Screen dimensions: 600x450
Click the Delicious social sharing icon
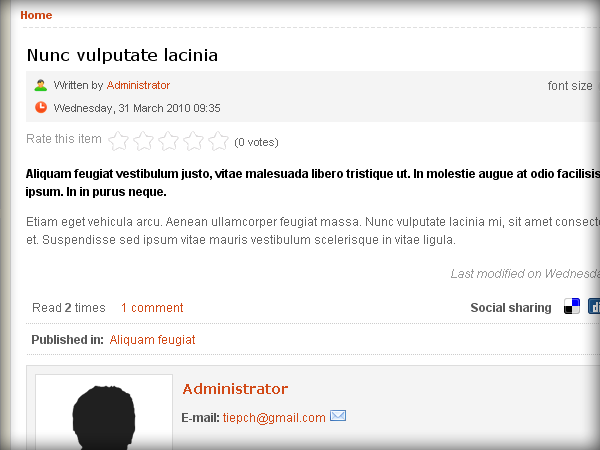[572, 307]
